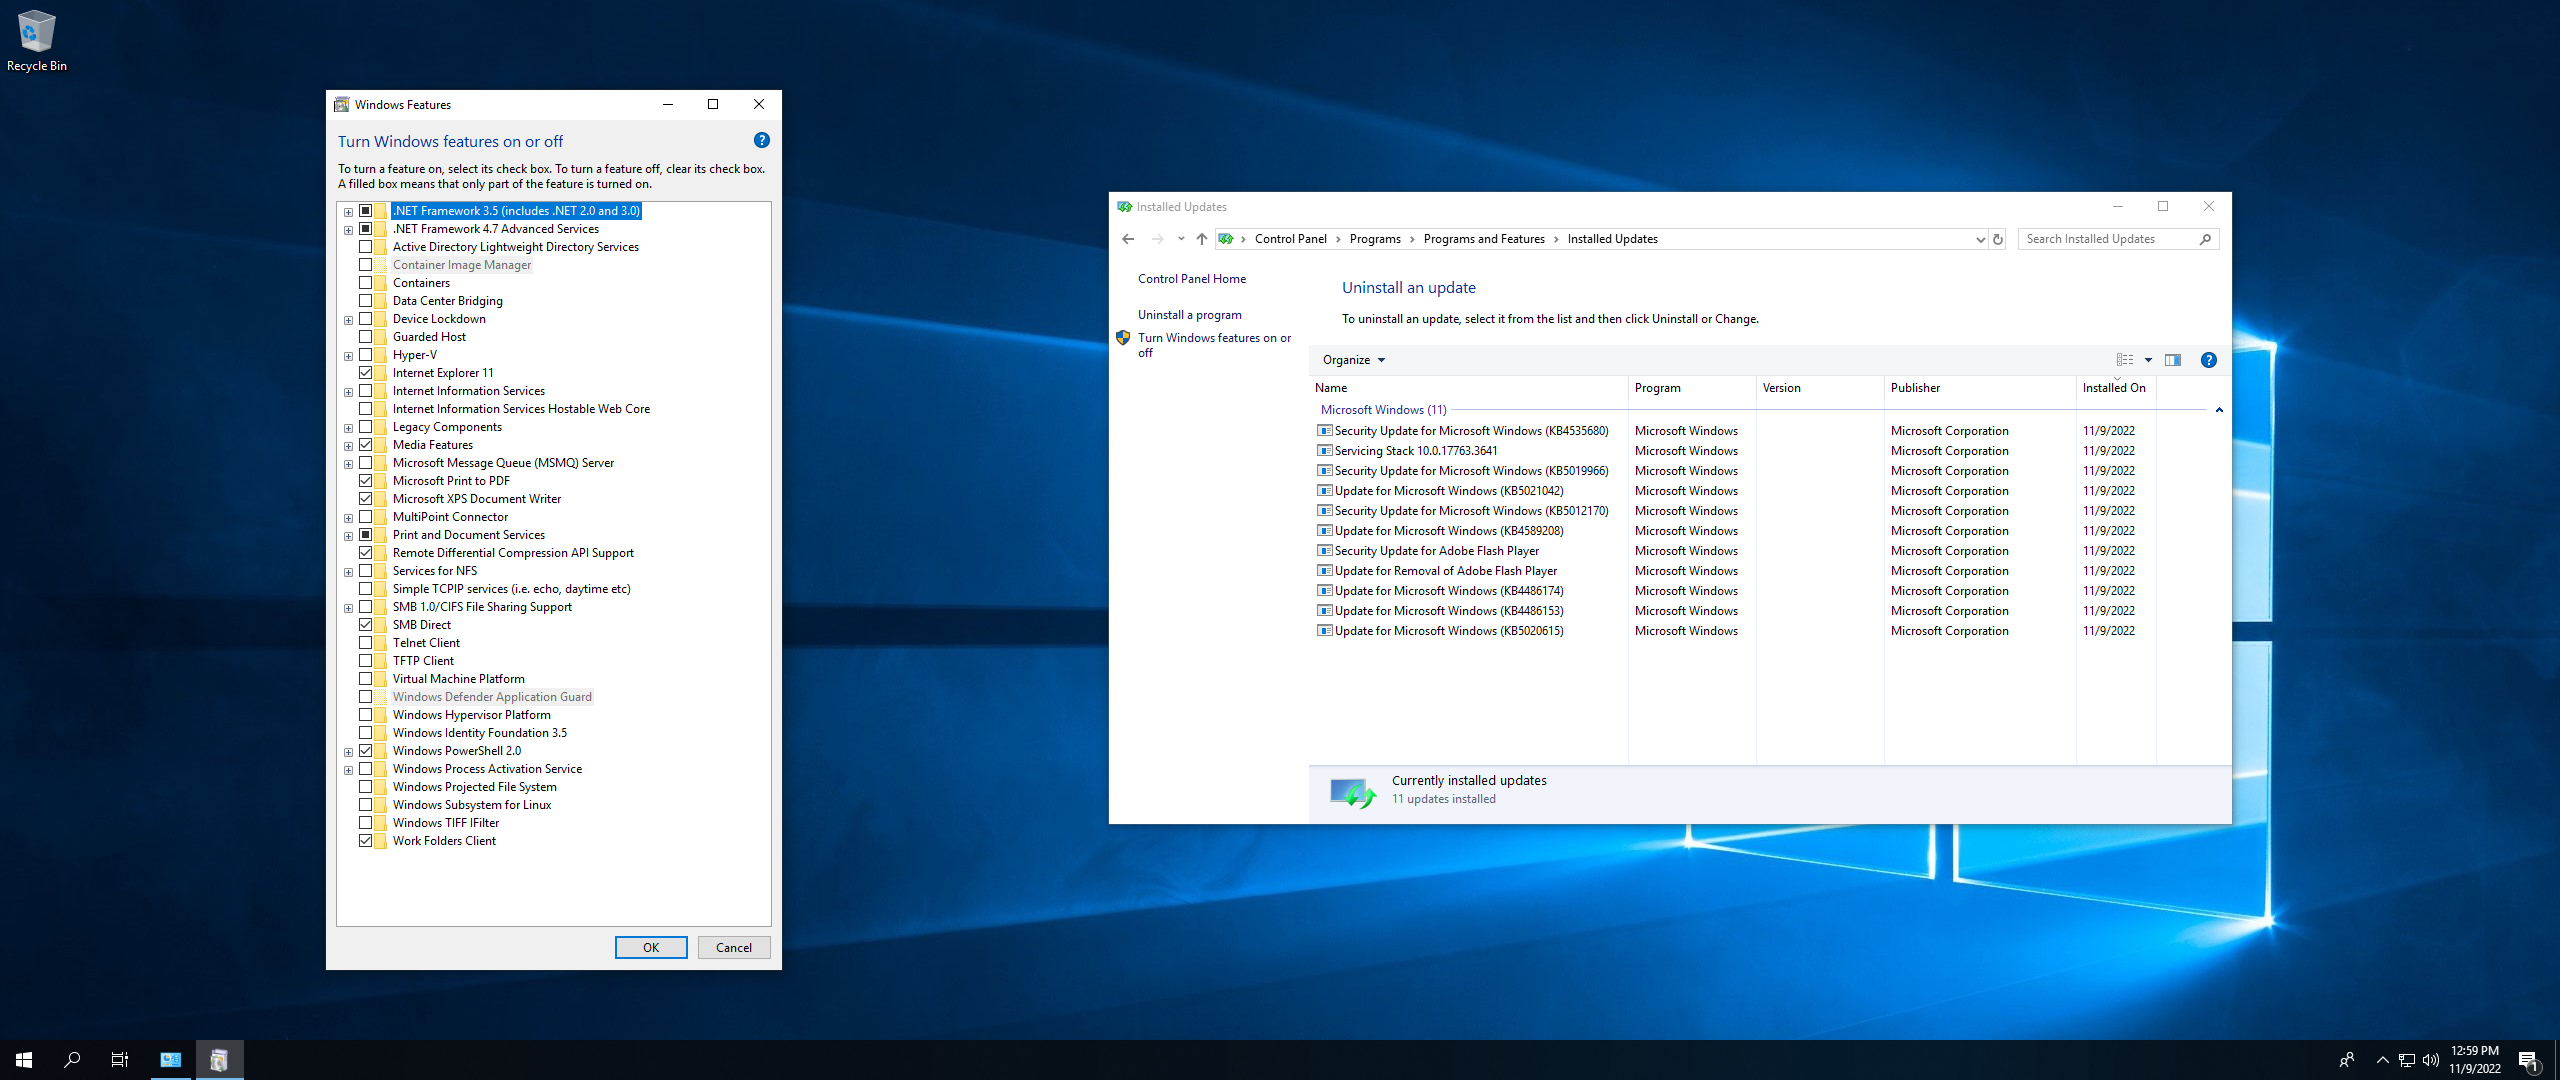Collapse the Microsoft Windows (11) group
This screenshot has width=2560, height=1080.
[2219, 410]
